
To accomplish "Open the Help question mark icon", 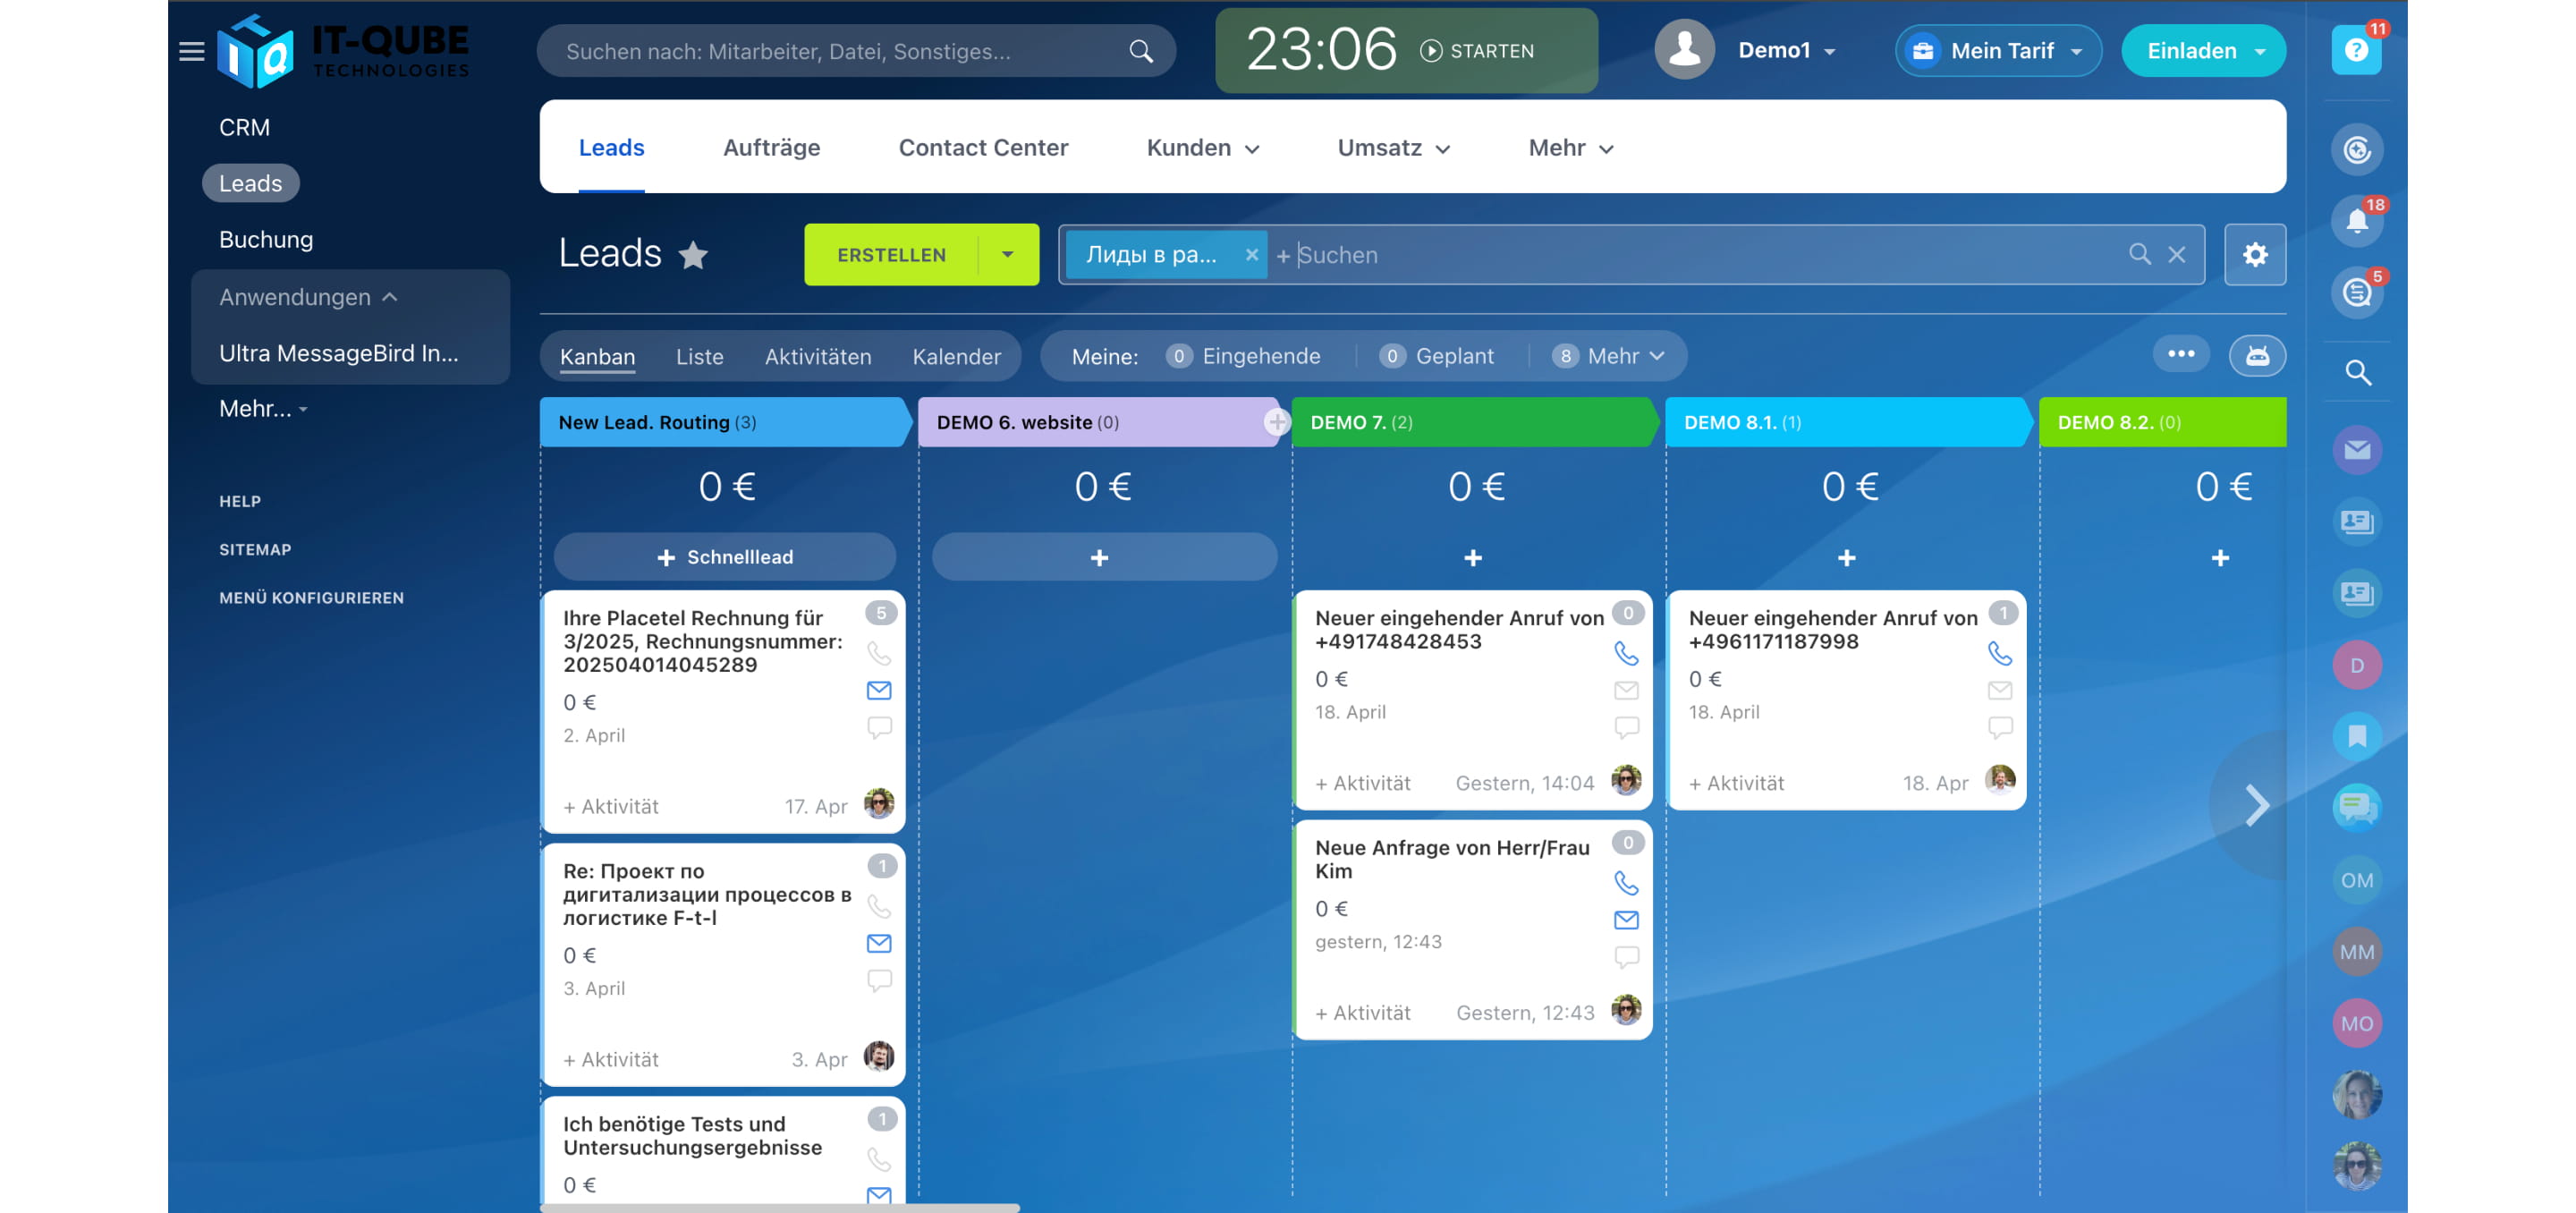I will tap(2357, 48).
